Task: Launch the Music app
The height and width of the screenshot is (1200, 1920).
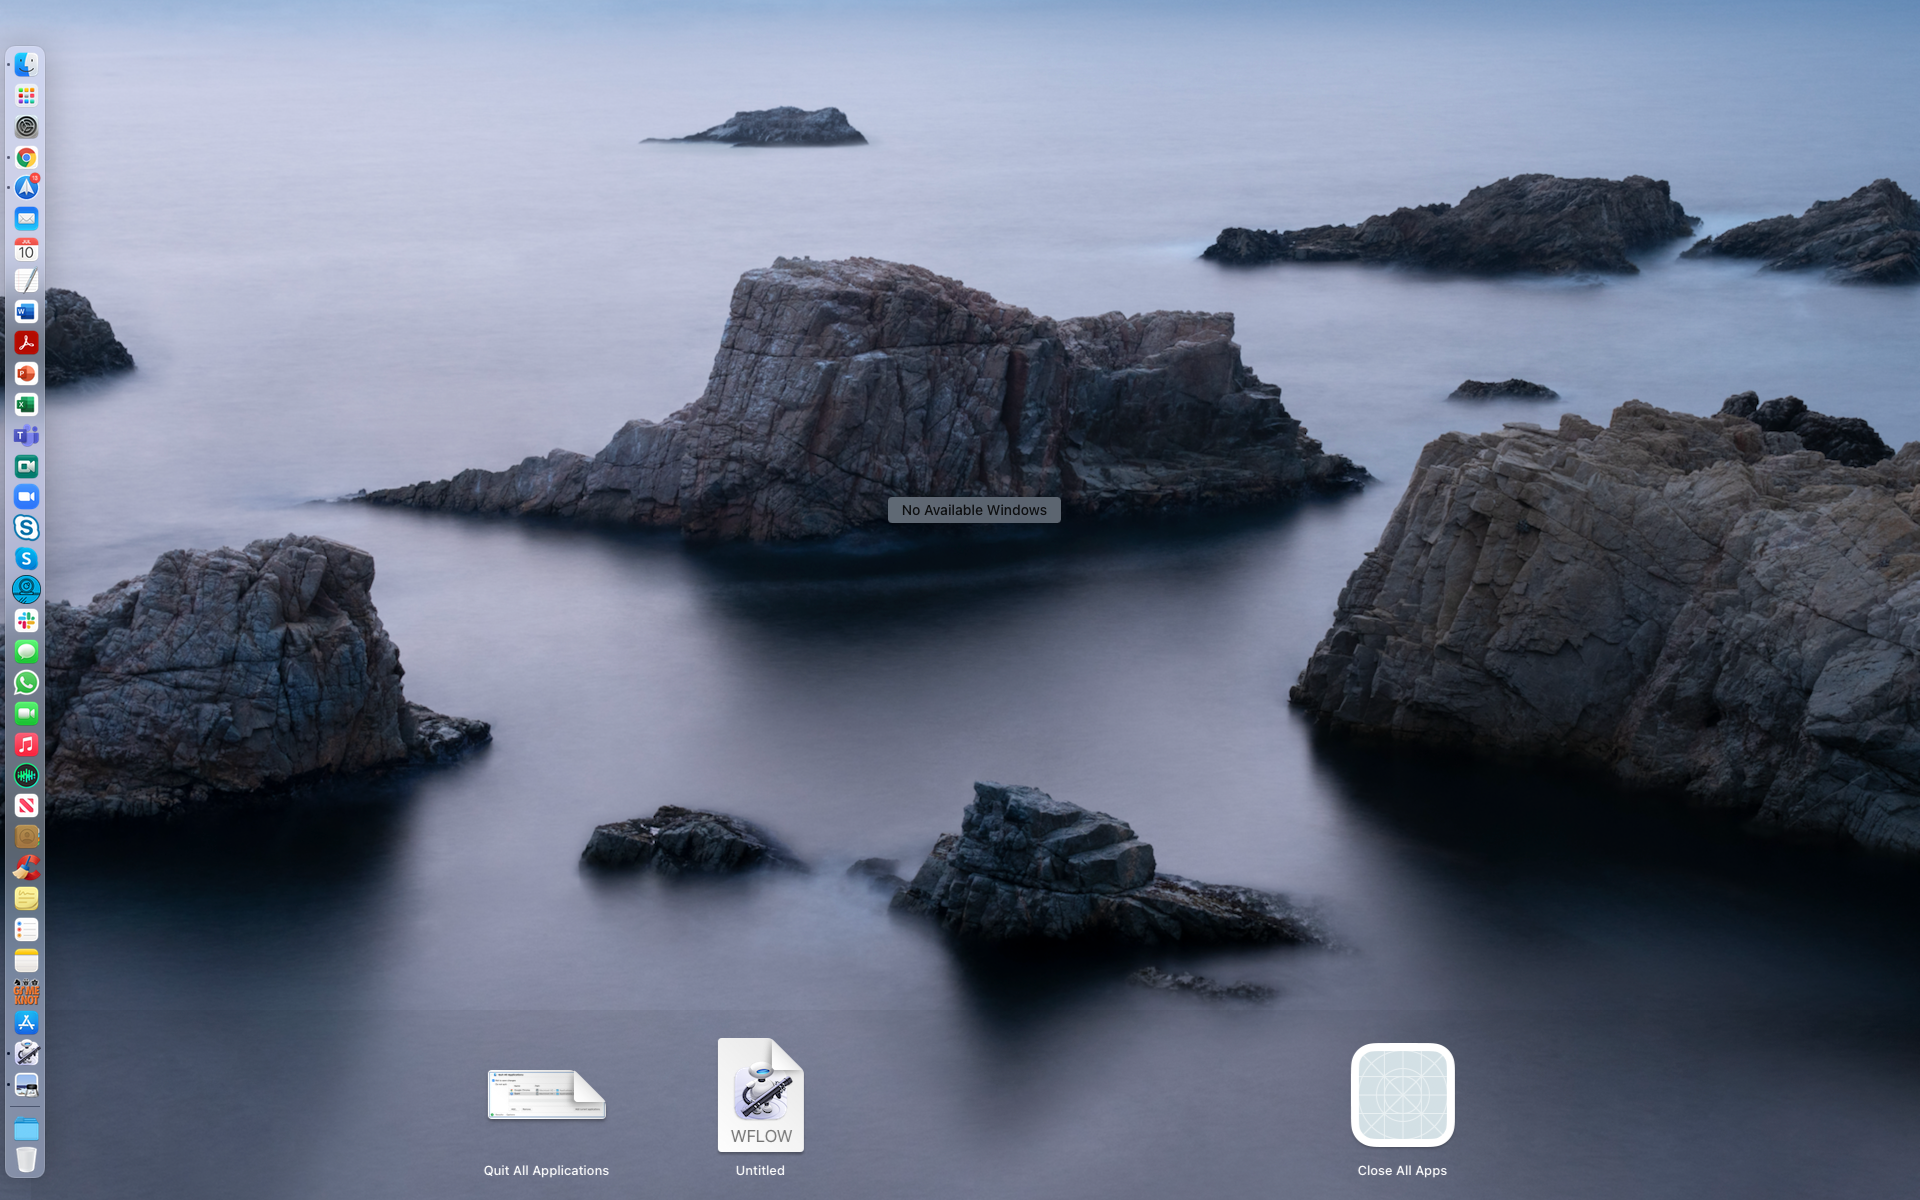Action: click(x=26, y=745)
